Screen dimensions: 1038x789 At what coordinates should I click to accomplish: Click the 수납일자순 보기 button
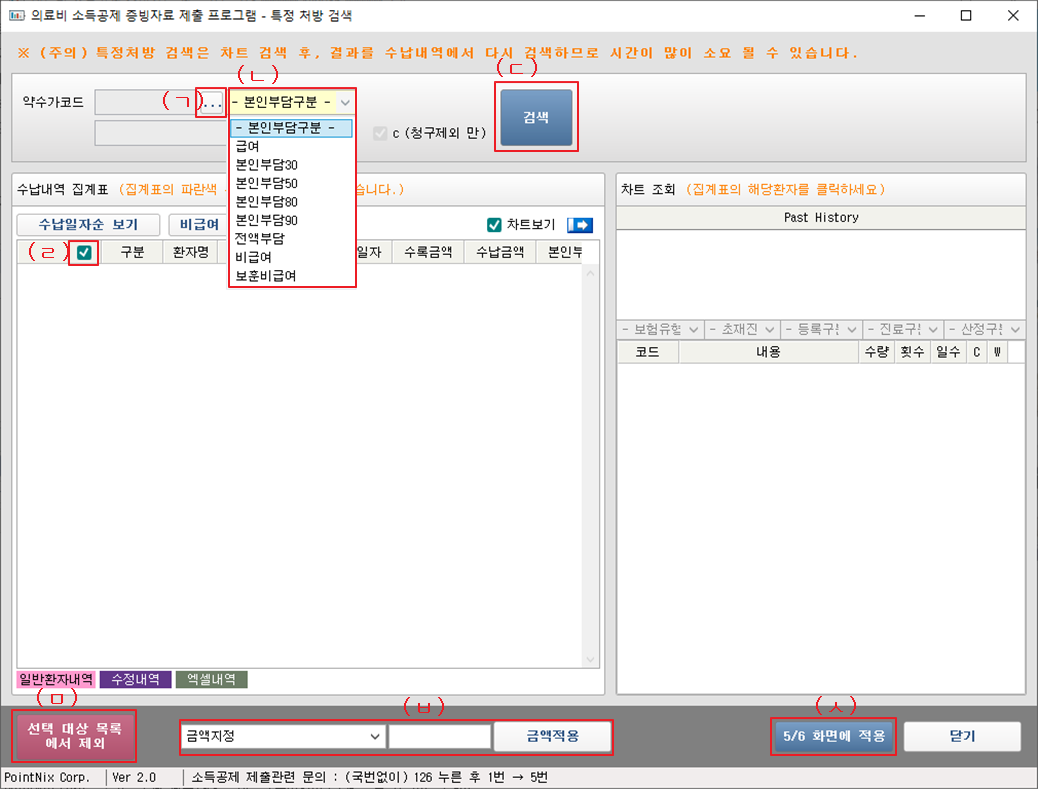88,225
